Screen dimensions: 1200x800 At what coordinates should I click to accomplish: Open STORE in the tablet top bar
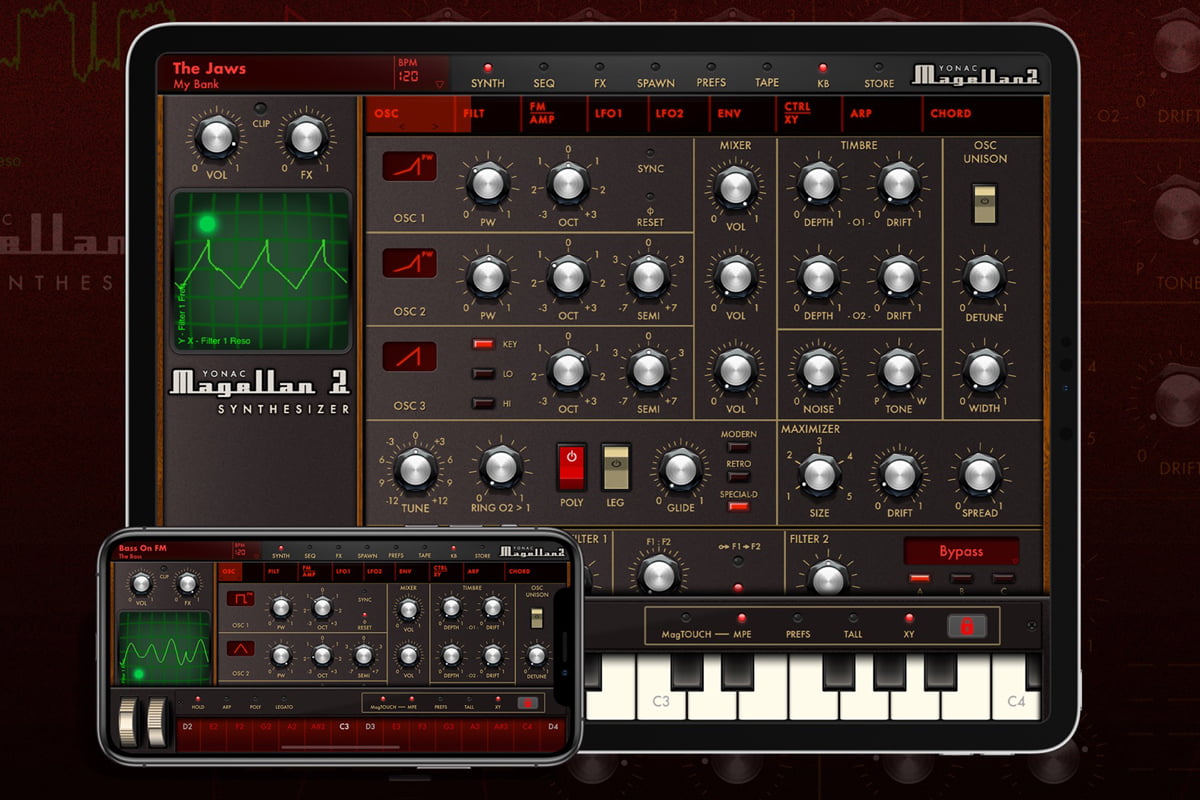(x=879, y=76)
